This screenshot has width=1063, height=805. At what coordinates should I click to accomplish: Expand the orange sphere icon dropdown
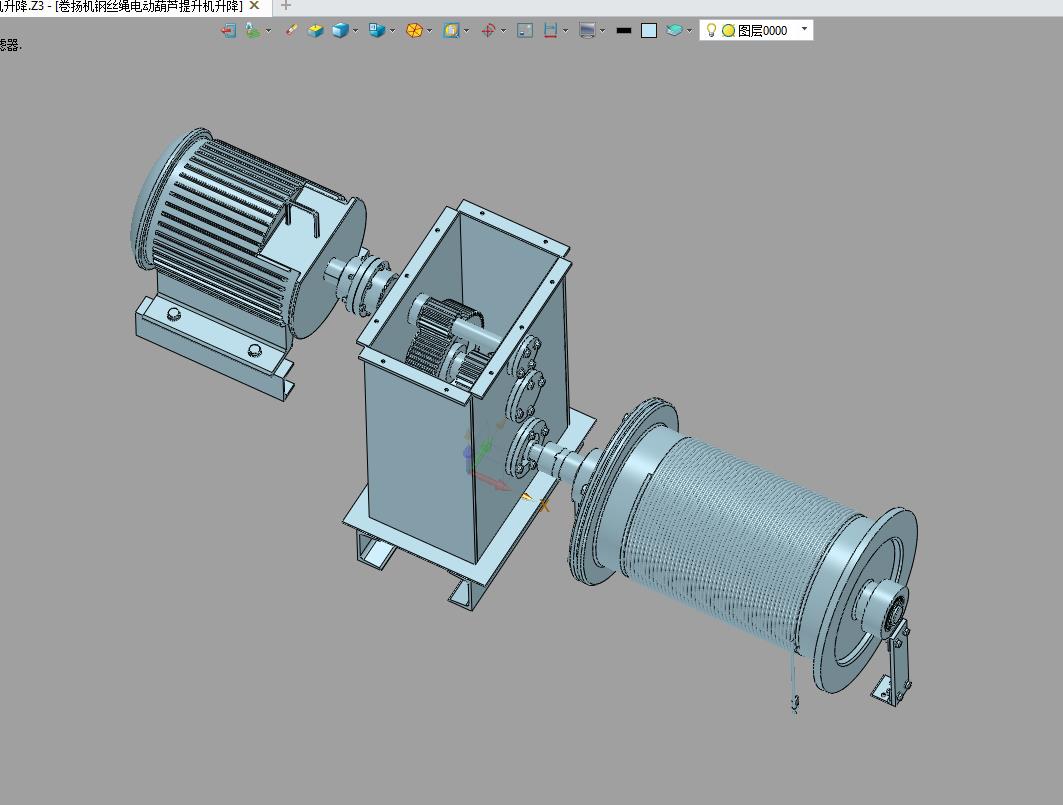[x=429, y=31]
